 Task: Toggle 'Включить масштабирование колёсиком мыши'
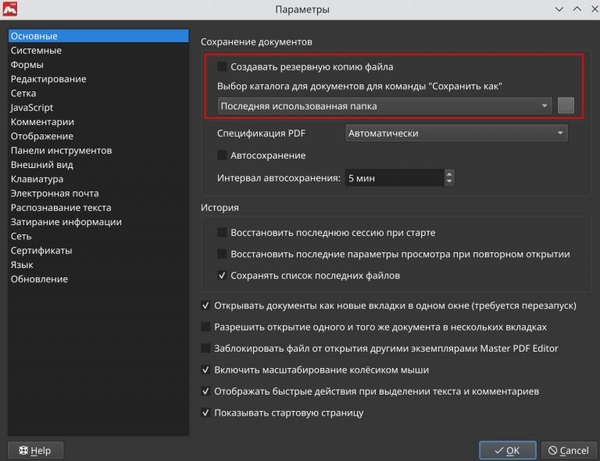coord(205,370)
